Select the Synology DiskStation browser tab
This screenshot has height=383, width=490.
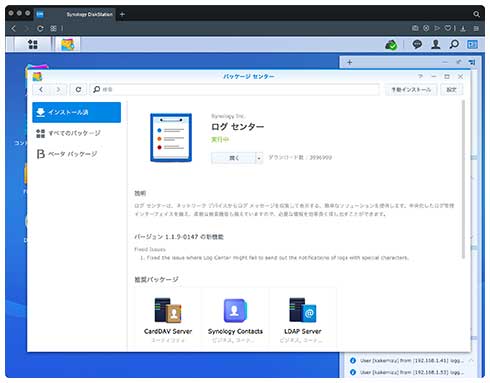pos(76,14)
